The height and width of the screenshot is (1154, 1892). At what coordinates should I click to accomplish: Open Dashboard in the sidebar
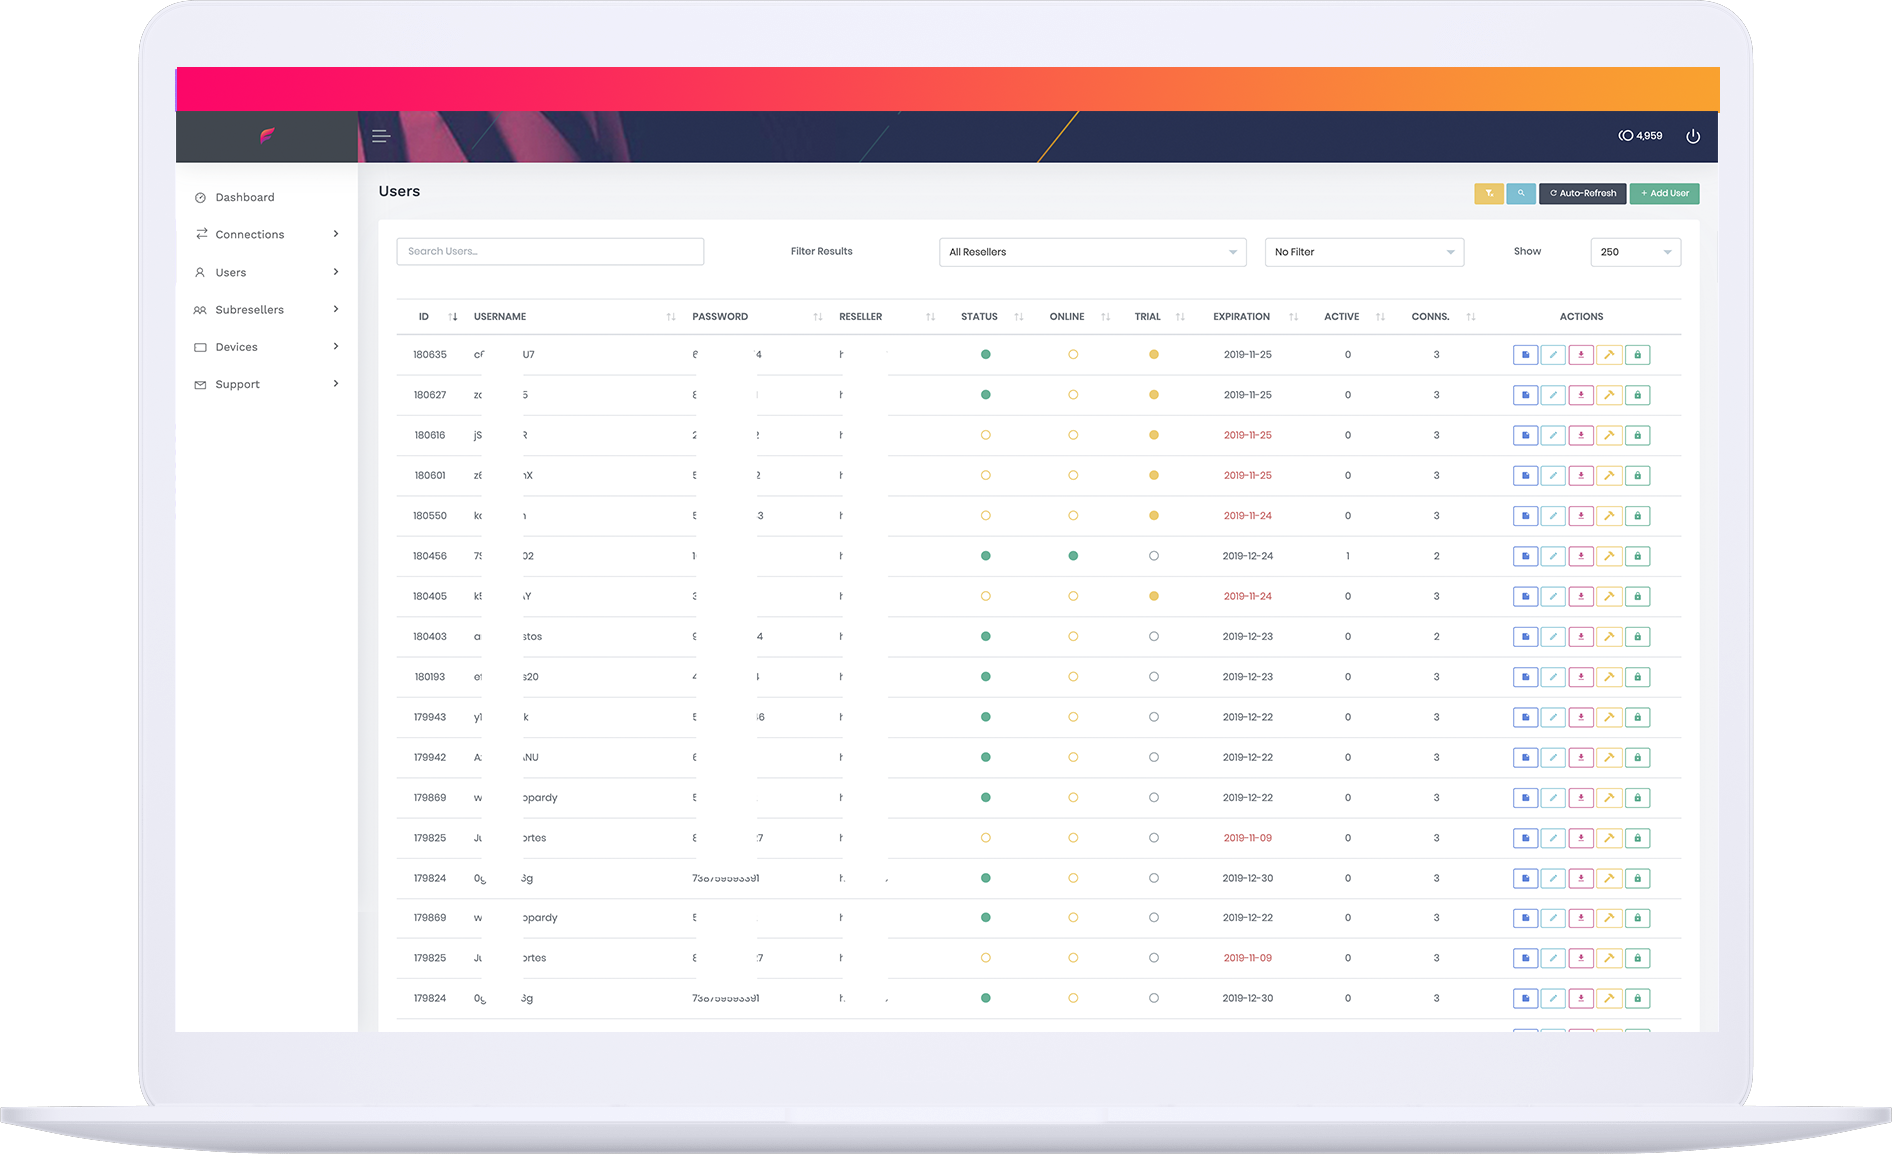pos(244,197)
